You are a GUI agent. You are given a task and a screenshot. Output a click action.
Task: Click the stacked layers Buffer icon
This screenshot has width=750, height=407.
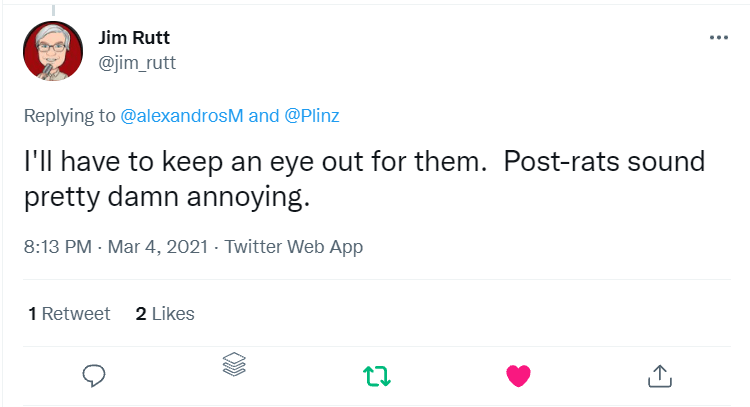[234, 365]
